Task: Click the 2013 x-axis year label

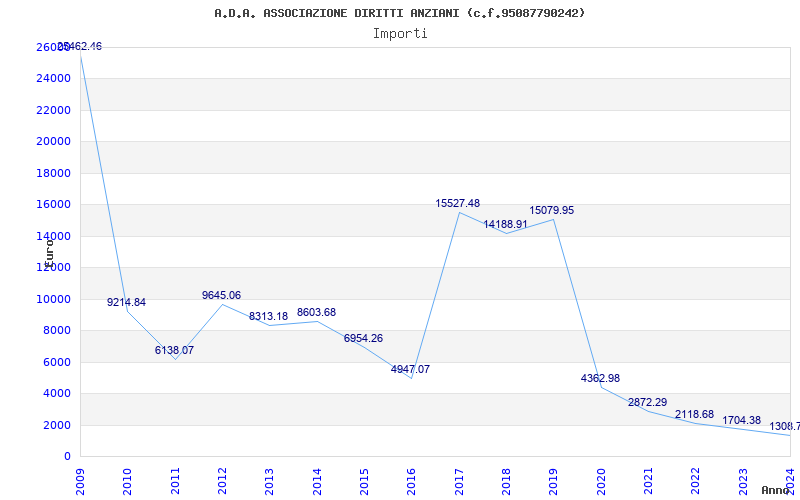Action: (269, 482)
